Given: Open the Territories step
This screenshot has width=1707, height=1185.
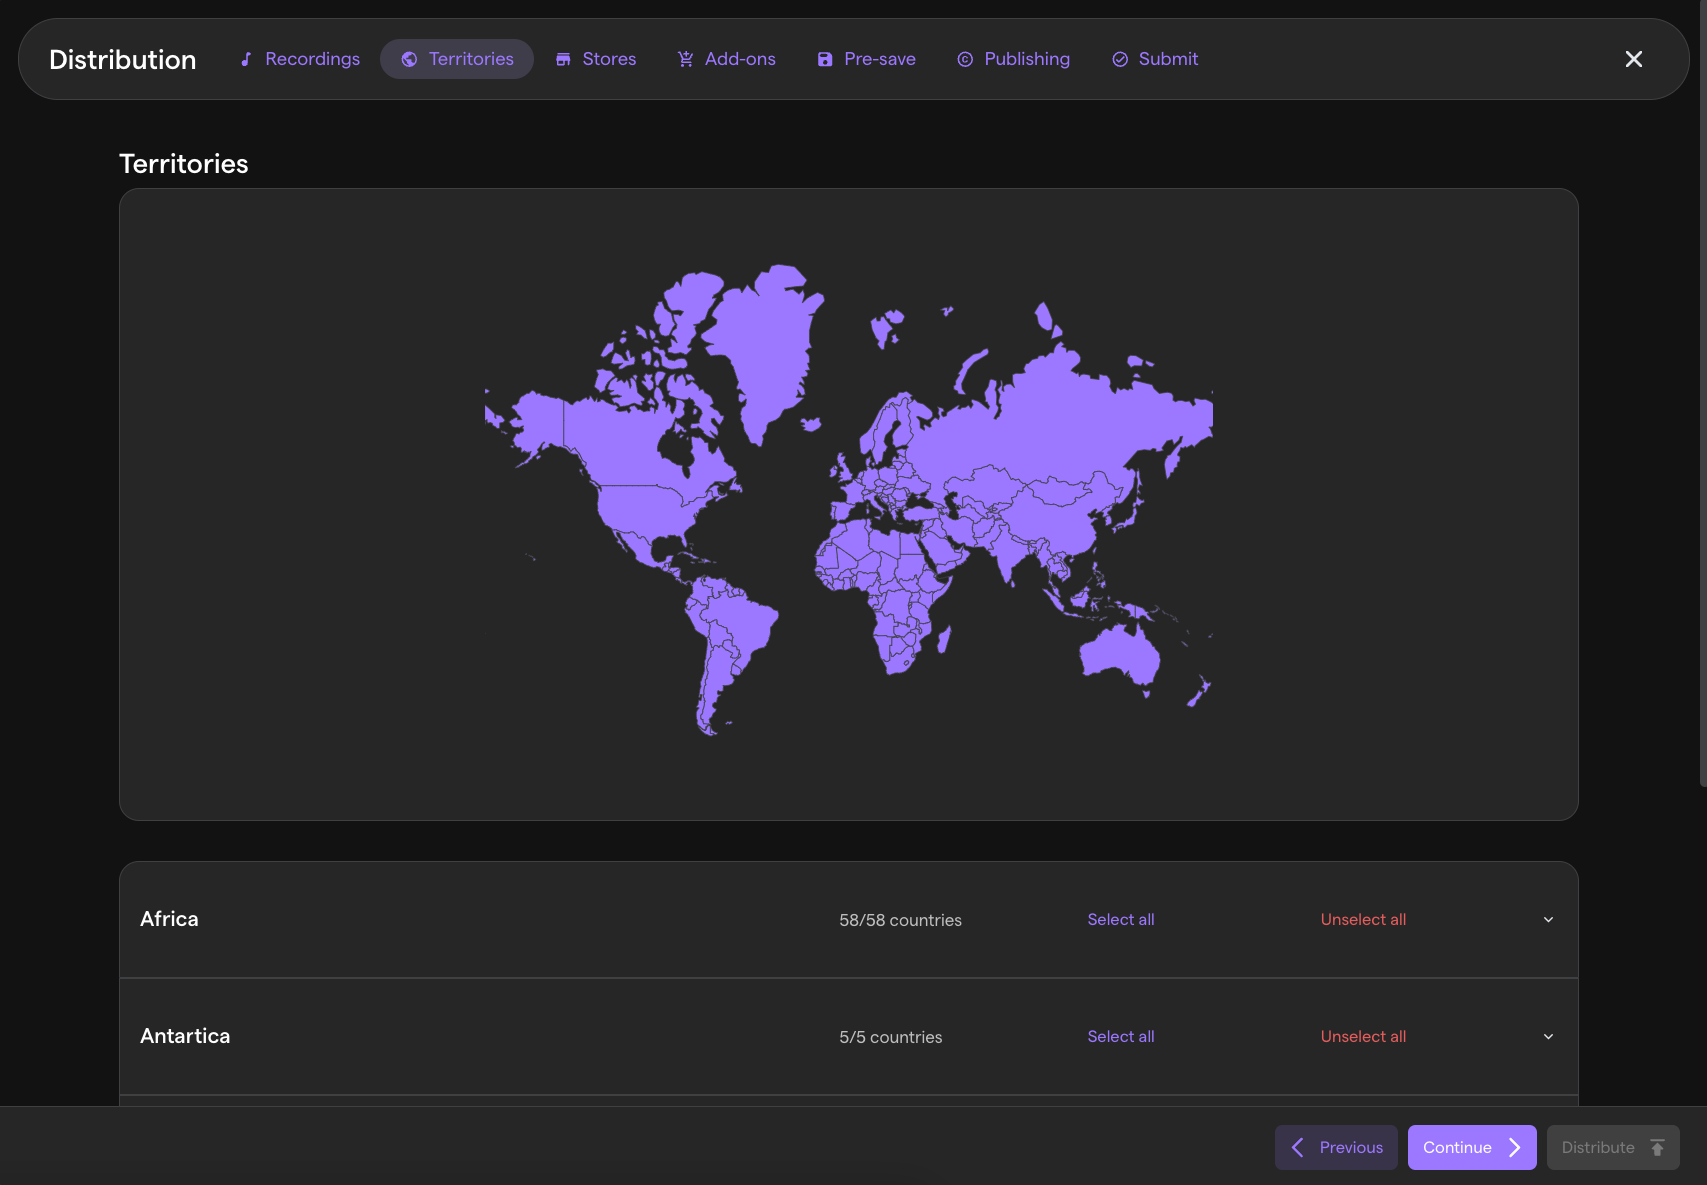Looking at the screenshot, I should (457, 59).
